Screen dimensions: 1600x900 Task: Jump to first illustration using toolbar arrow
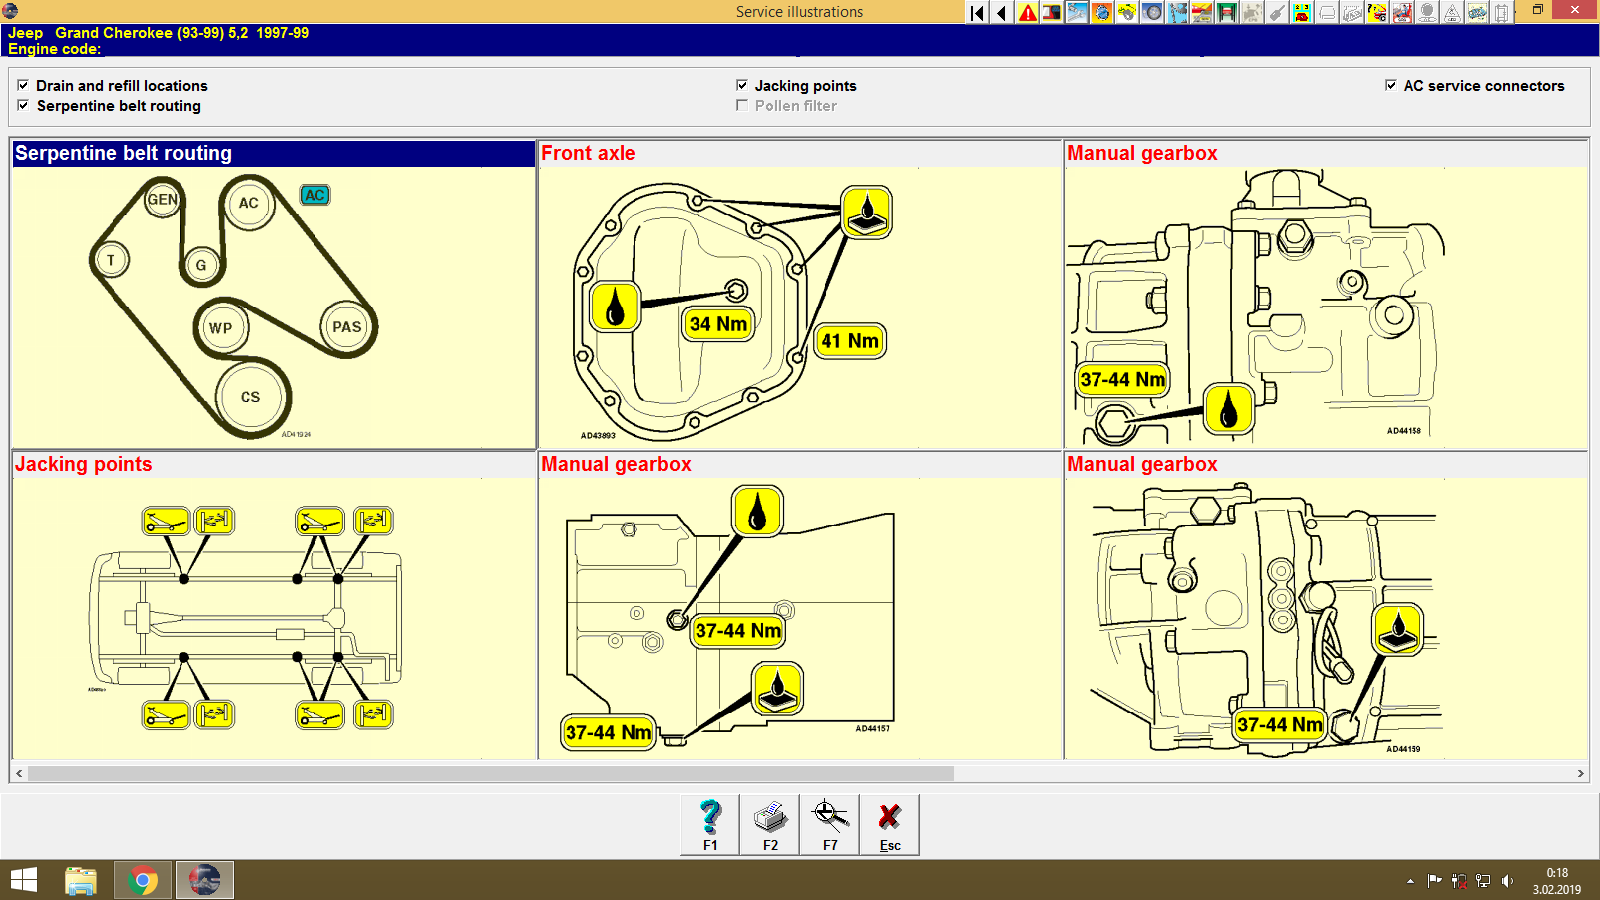976,13
